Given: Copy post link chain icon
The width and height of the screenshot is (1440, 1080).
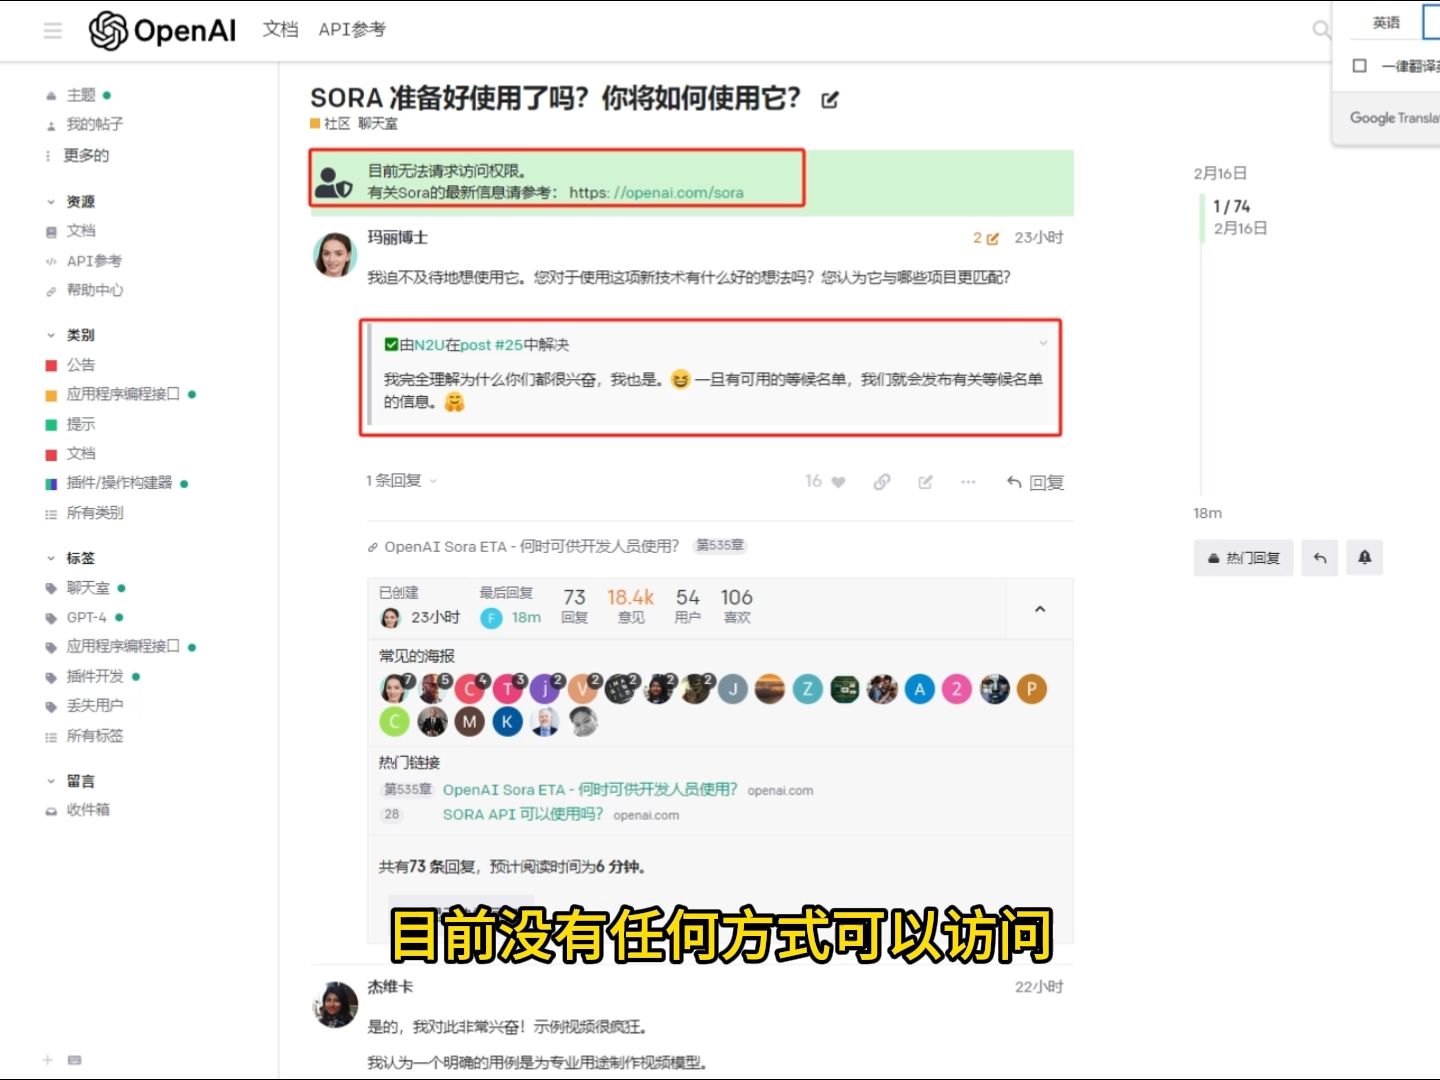Looking at the screenshot, I should point(881,482).
